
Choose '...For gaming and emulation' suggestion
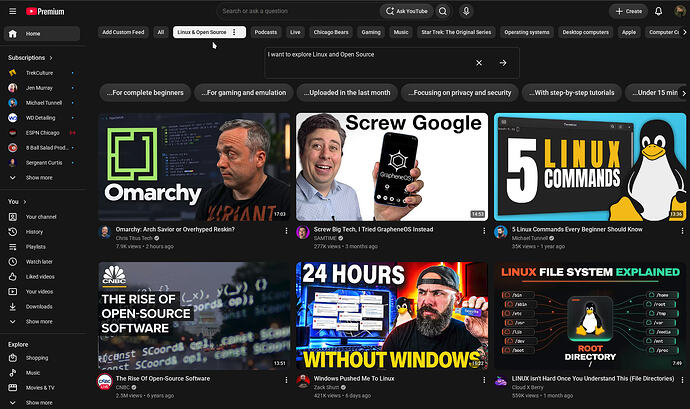click(244, 92)
